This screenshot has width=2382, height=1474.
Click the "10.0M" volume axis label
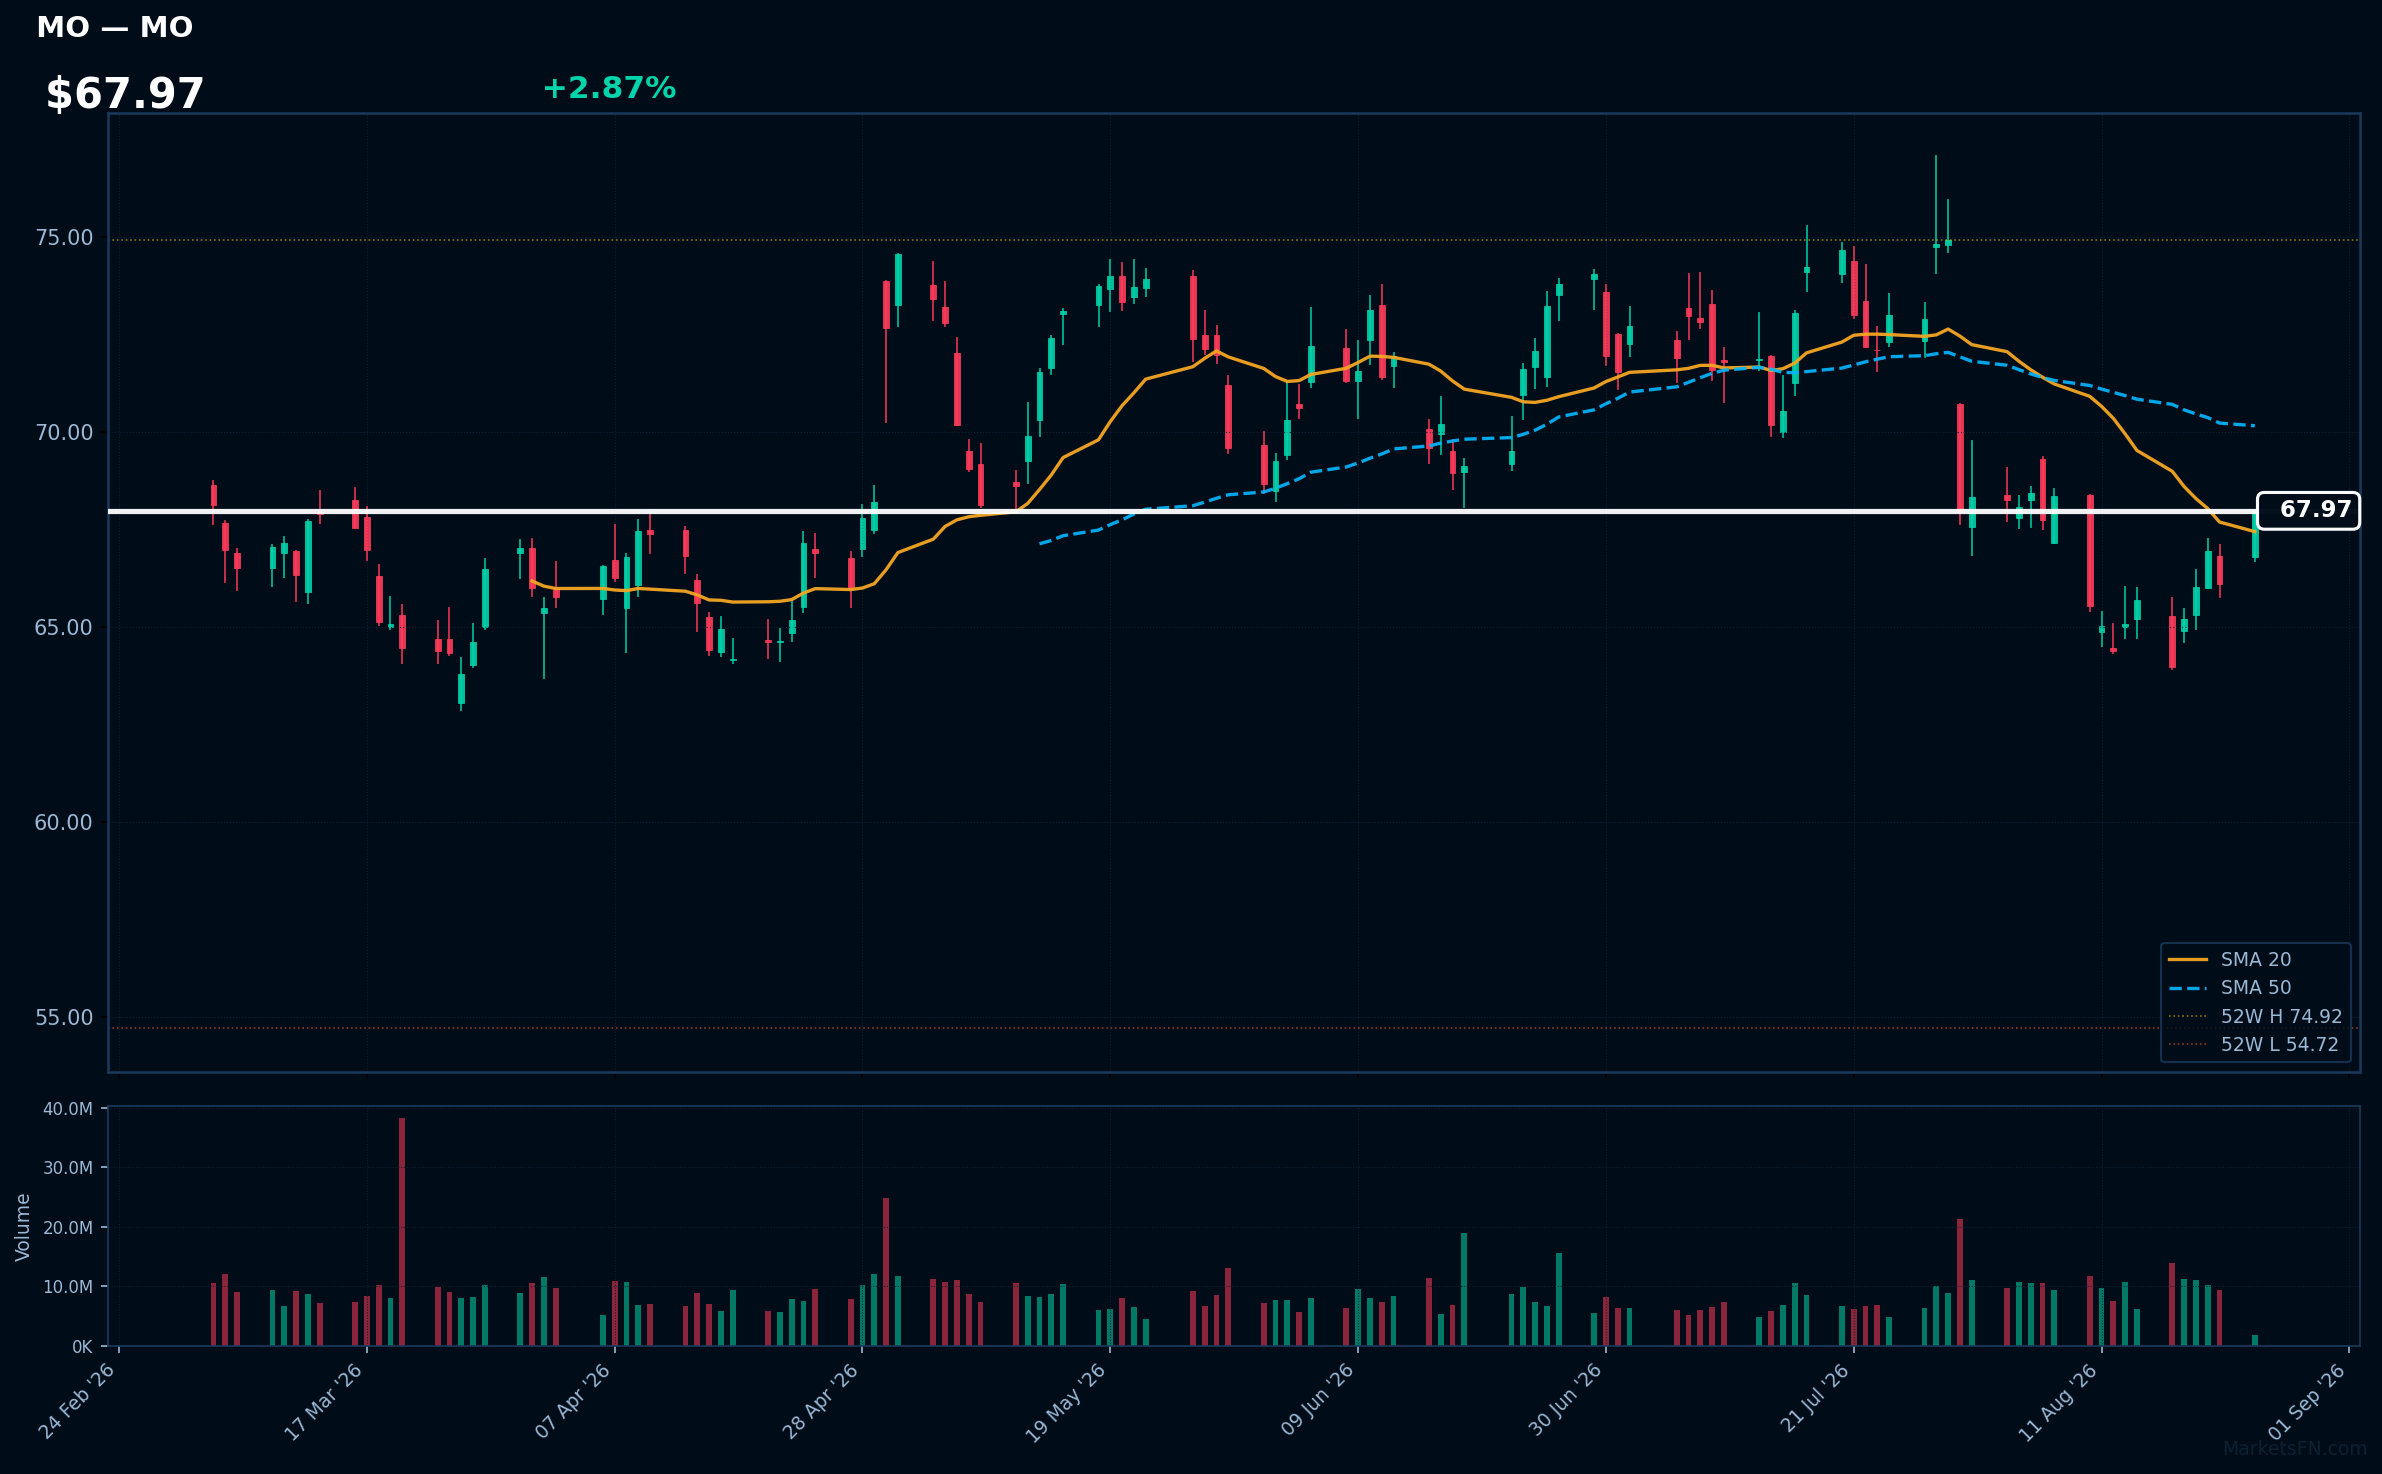pos(68,1287)
